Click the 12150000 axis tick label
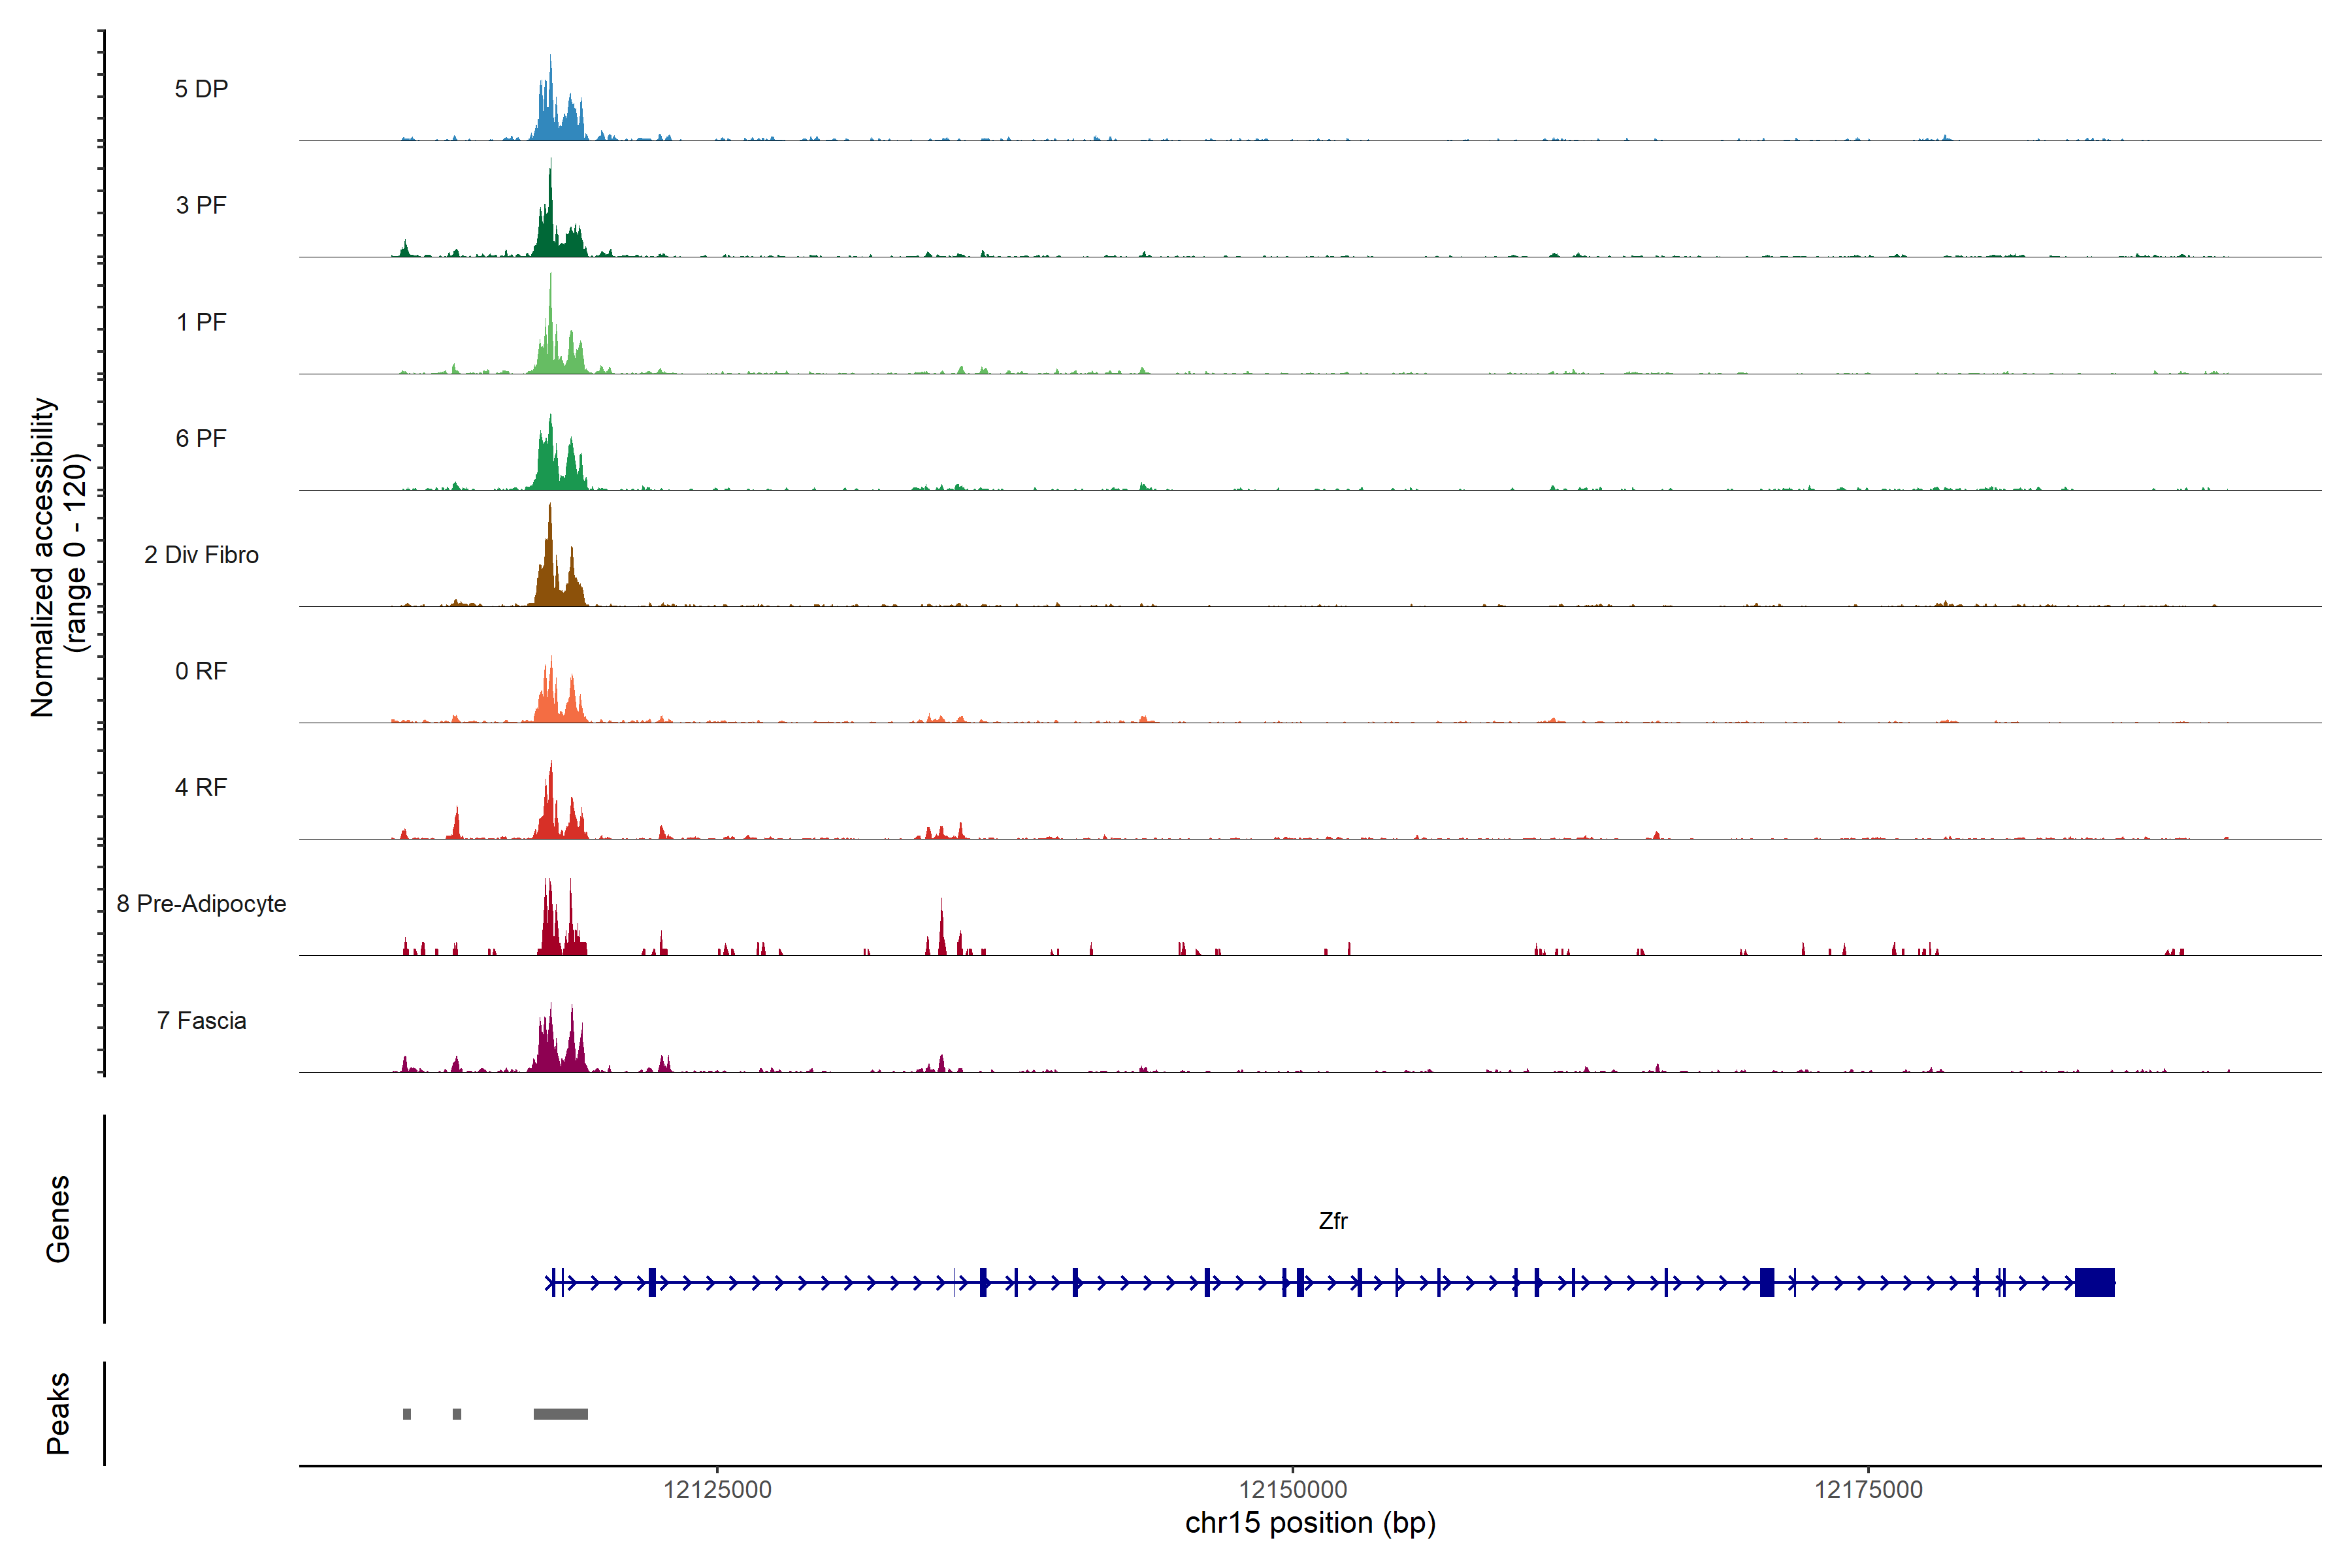2352x1568 pixels. pos(1293,1490)
